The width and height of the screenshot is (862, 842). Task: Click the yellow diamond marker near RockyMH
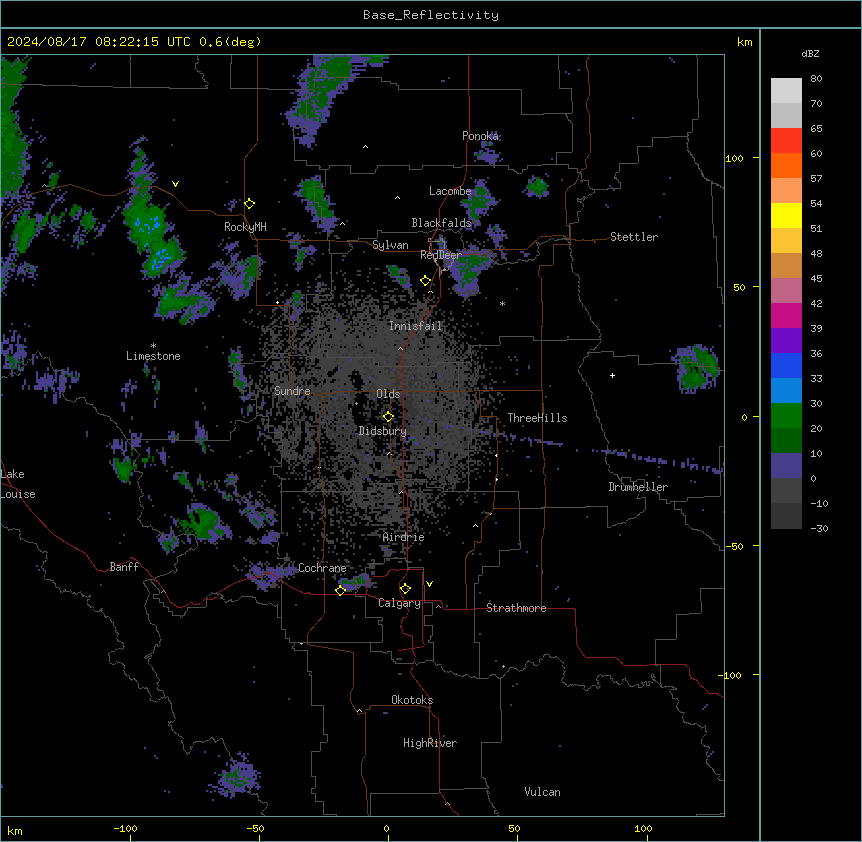(250, 204)
